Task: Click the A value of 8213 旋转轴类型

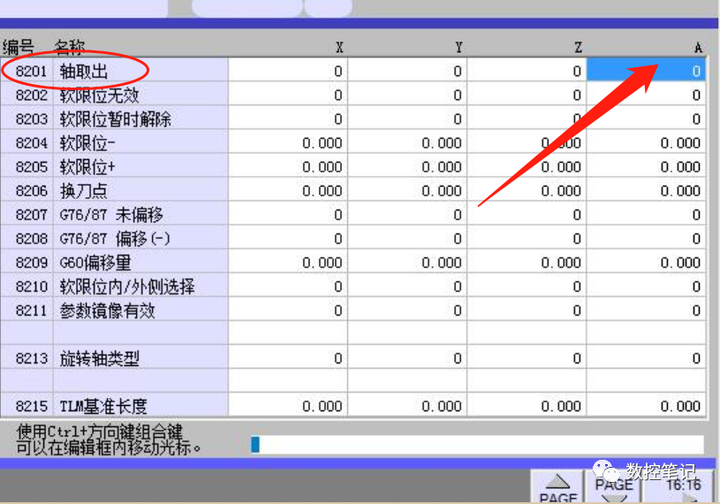Action: (x=646, y=358)
